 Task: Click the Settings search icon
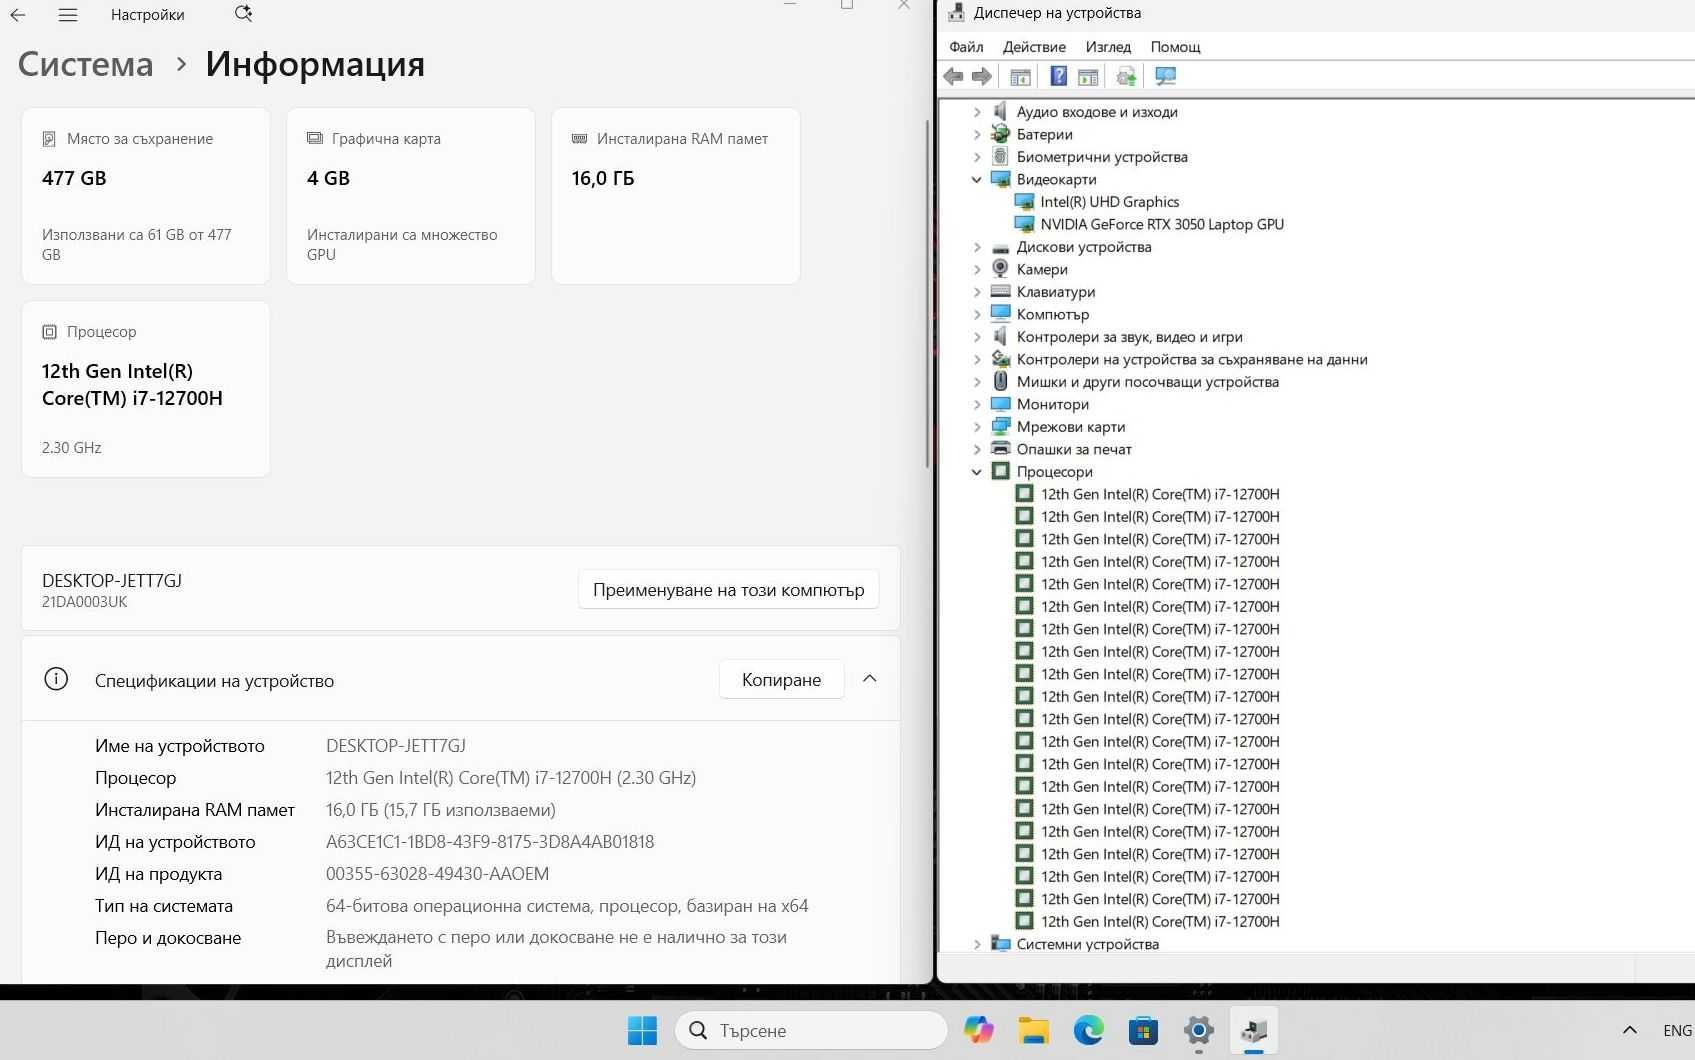coord(243,14)
